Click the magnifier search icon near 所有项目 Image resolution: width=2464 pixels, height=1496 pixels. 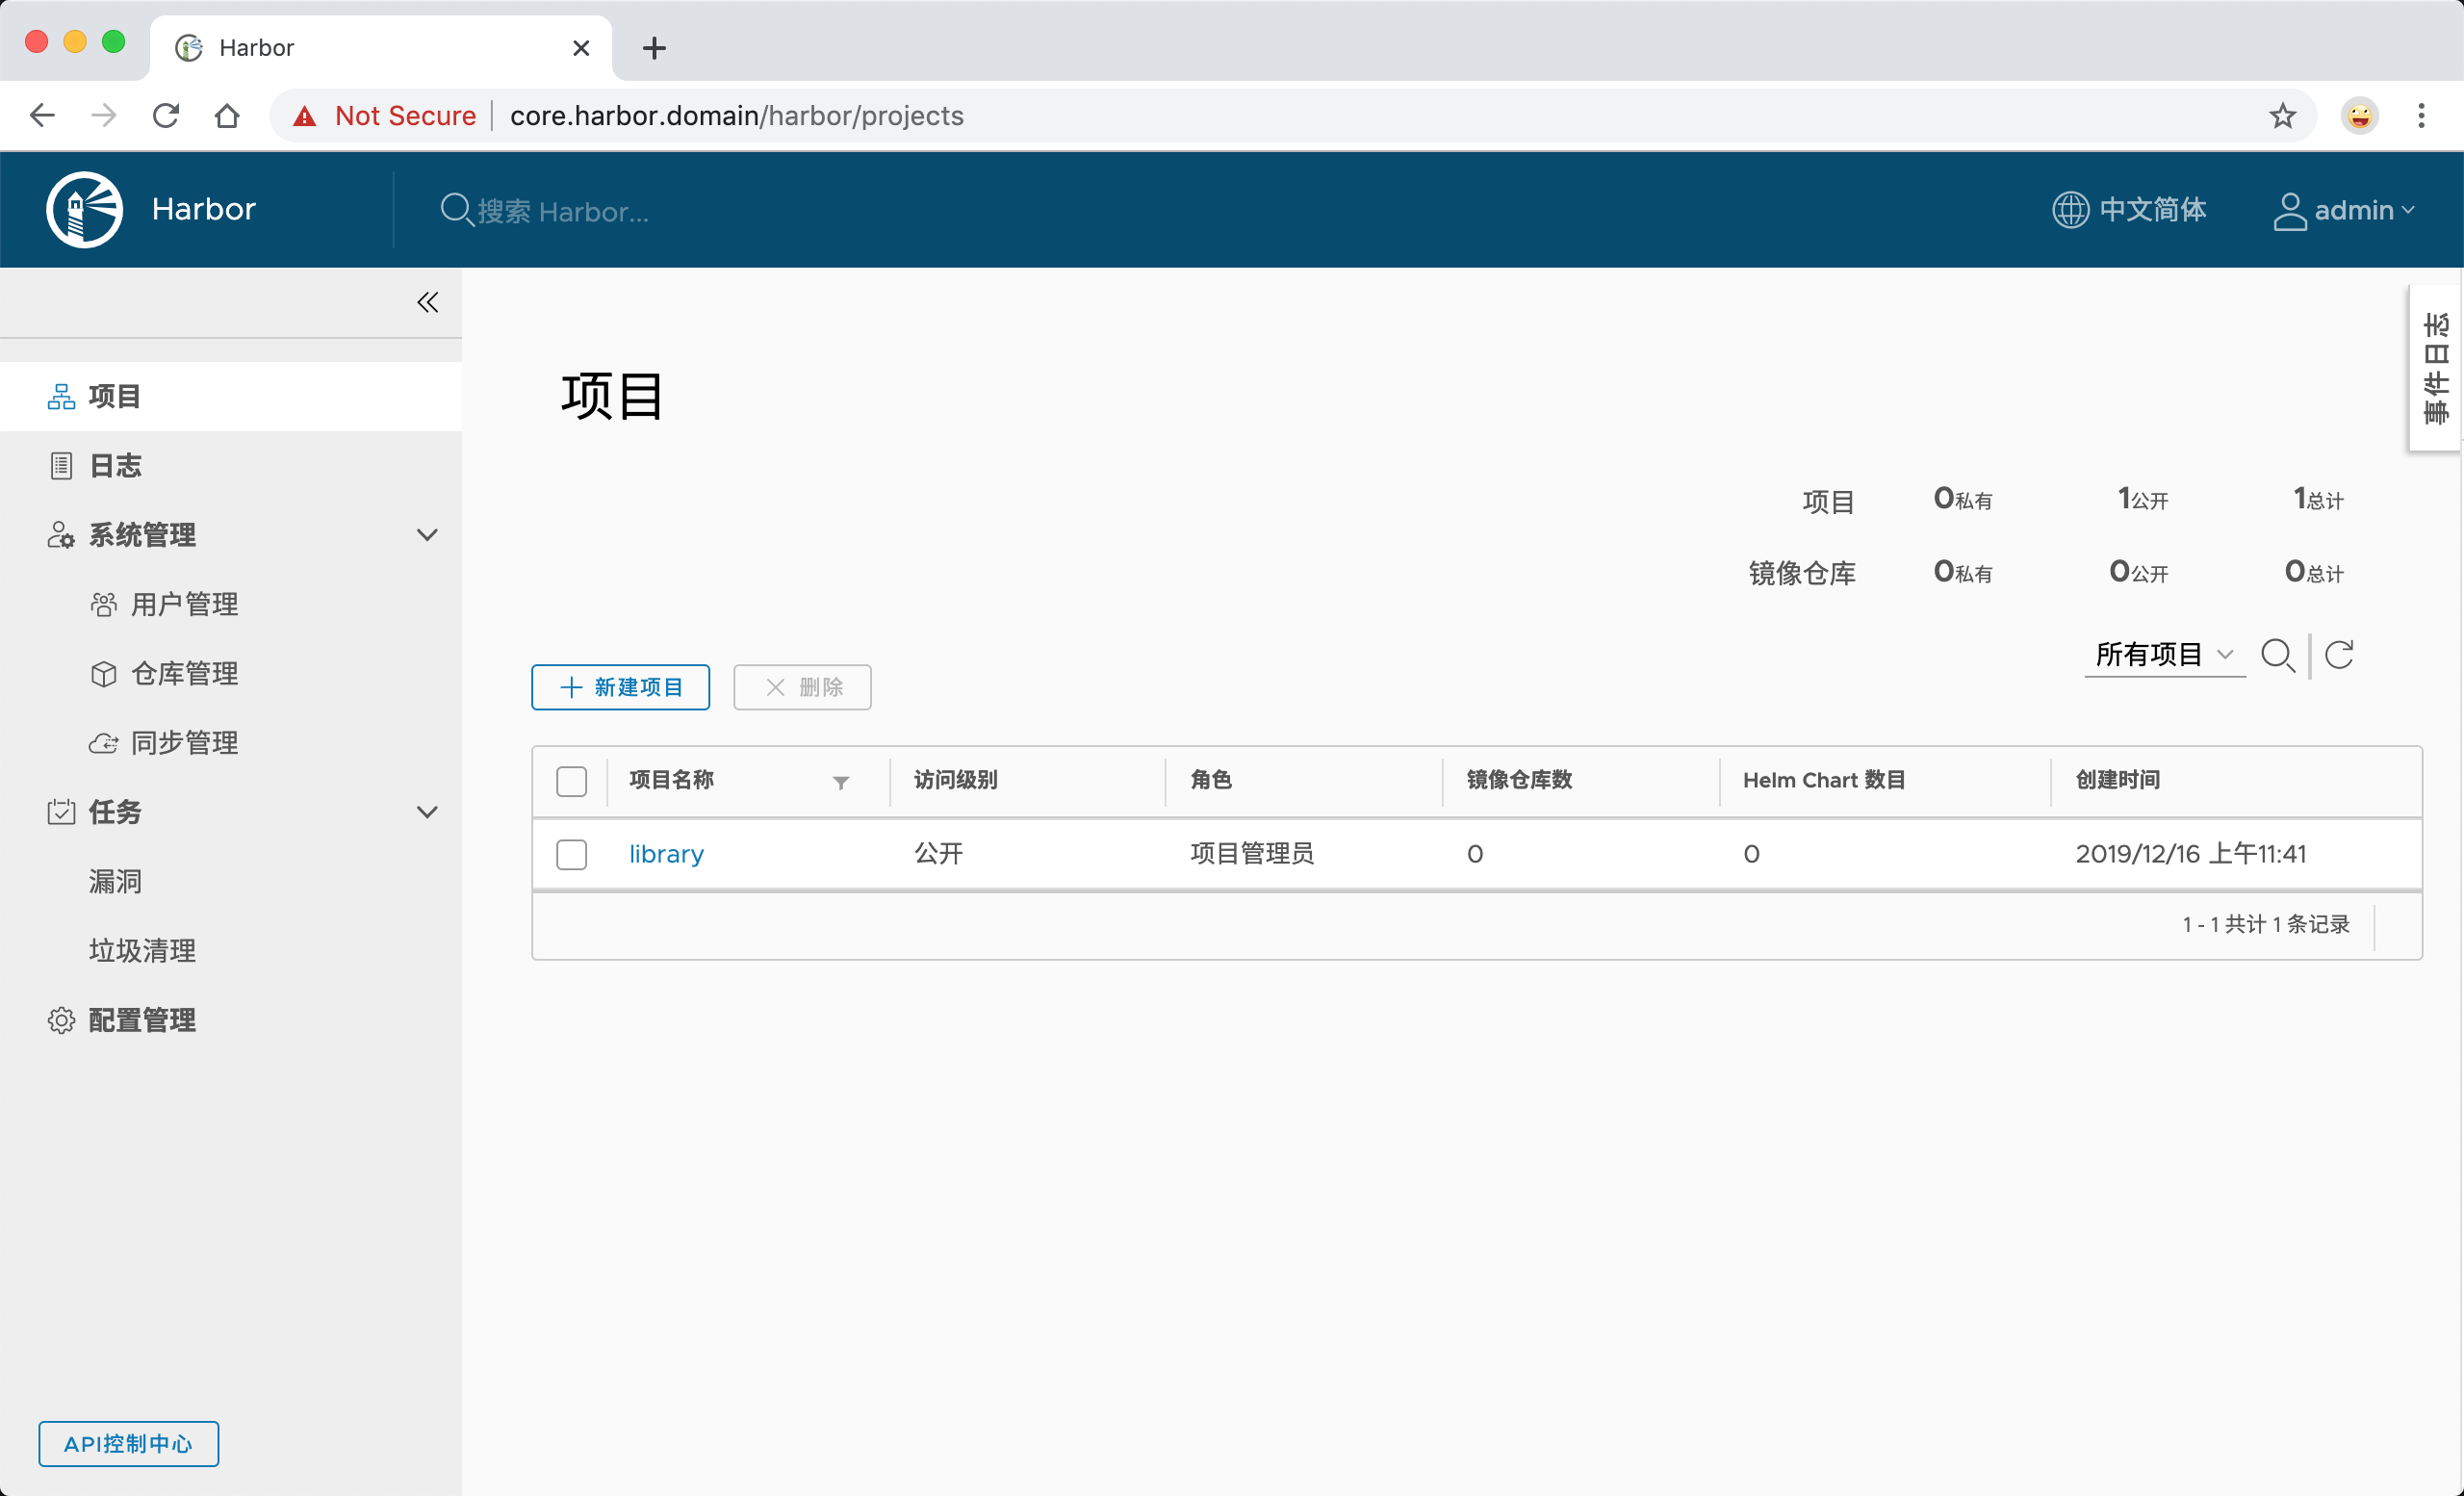[x=2279, y=655]
